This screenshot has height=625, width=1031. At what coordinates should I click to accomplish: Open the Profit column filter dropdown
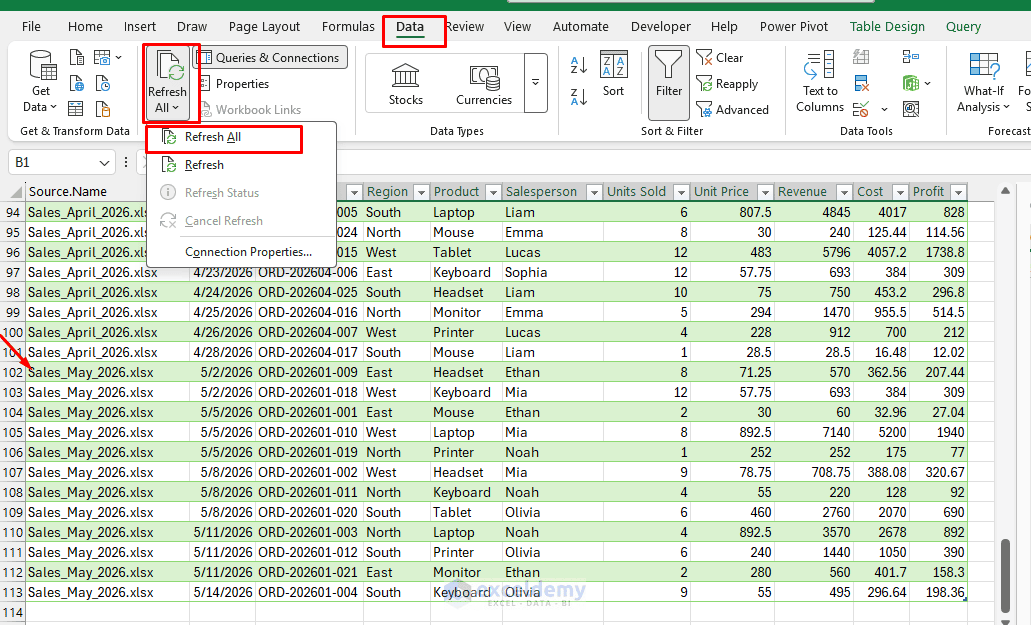coord(959,192)
